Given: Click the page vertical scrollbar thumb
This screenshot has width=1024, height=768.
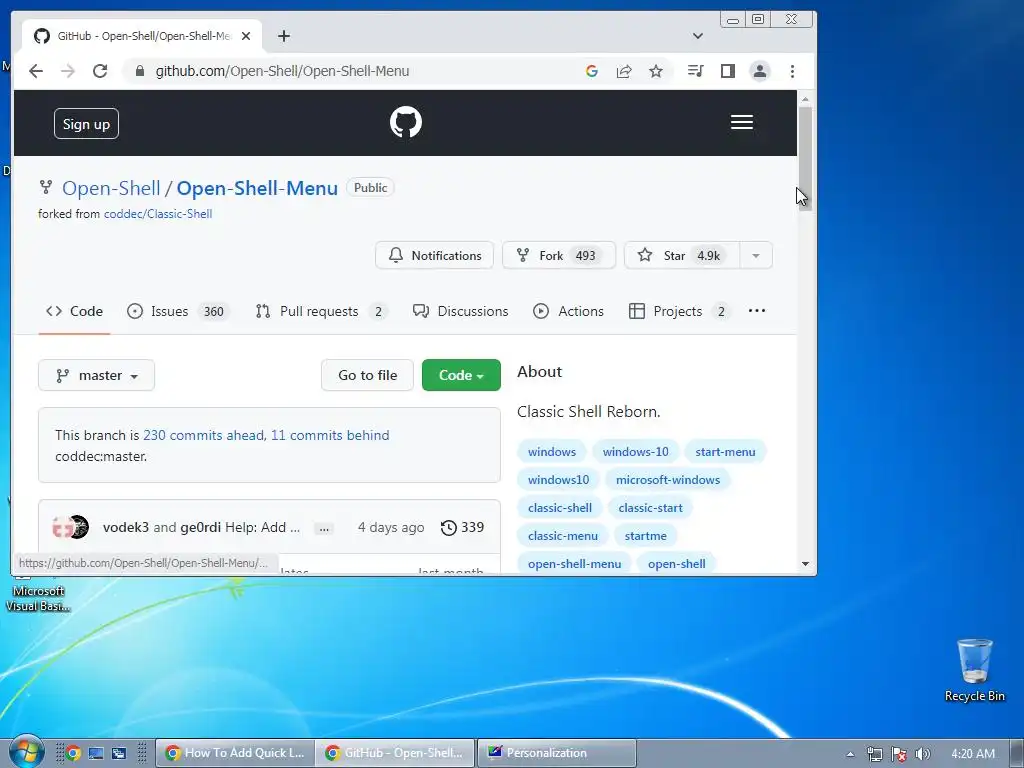Looking at the screenshot, I should pos(805,157).
